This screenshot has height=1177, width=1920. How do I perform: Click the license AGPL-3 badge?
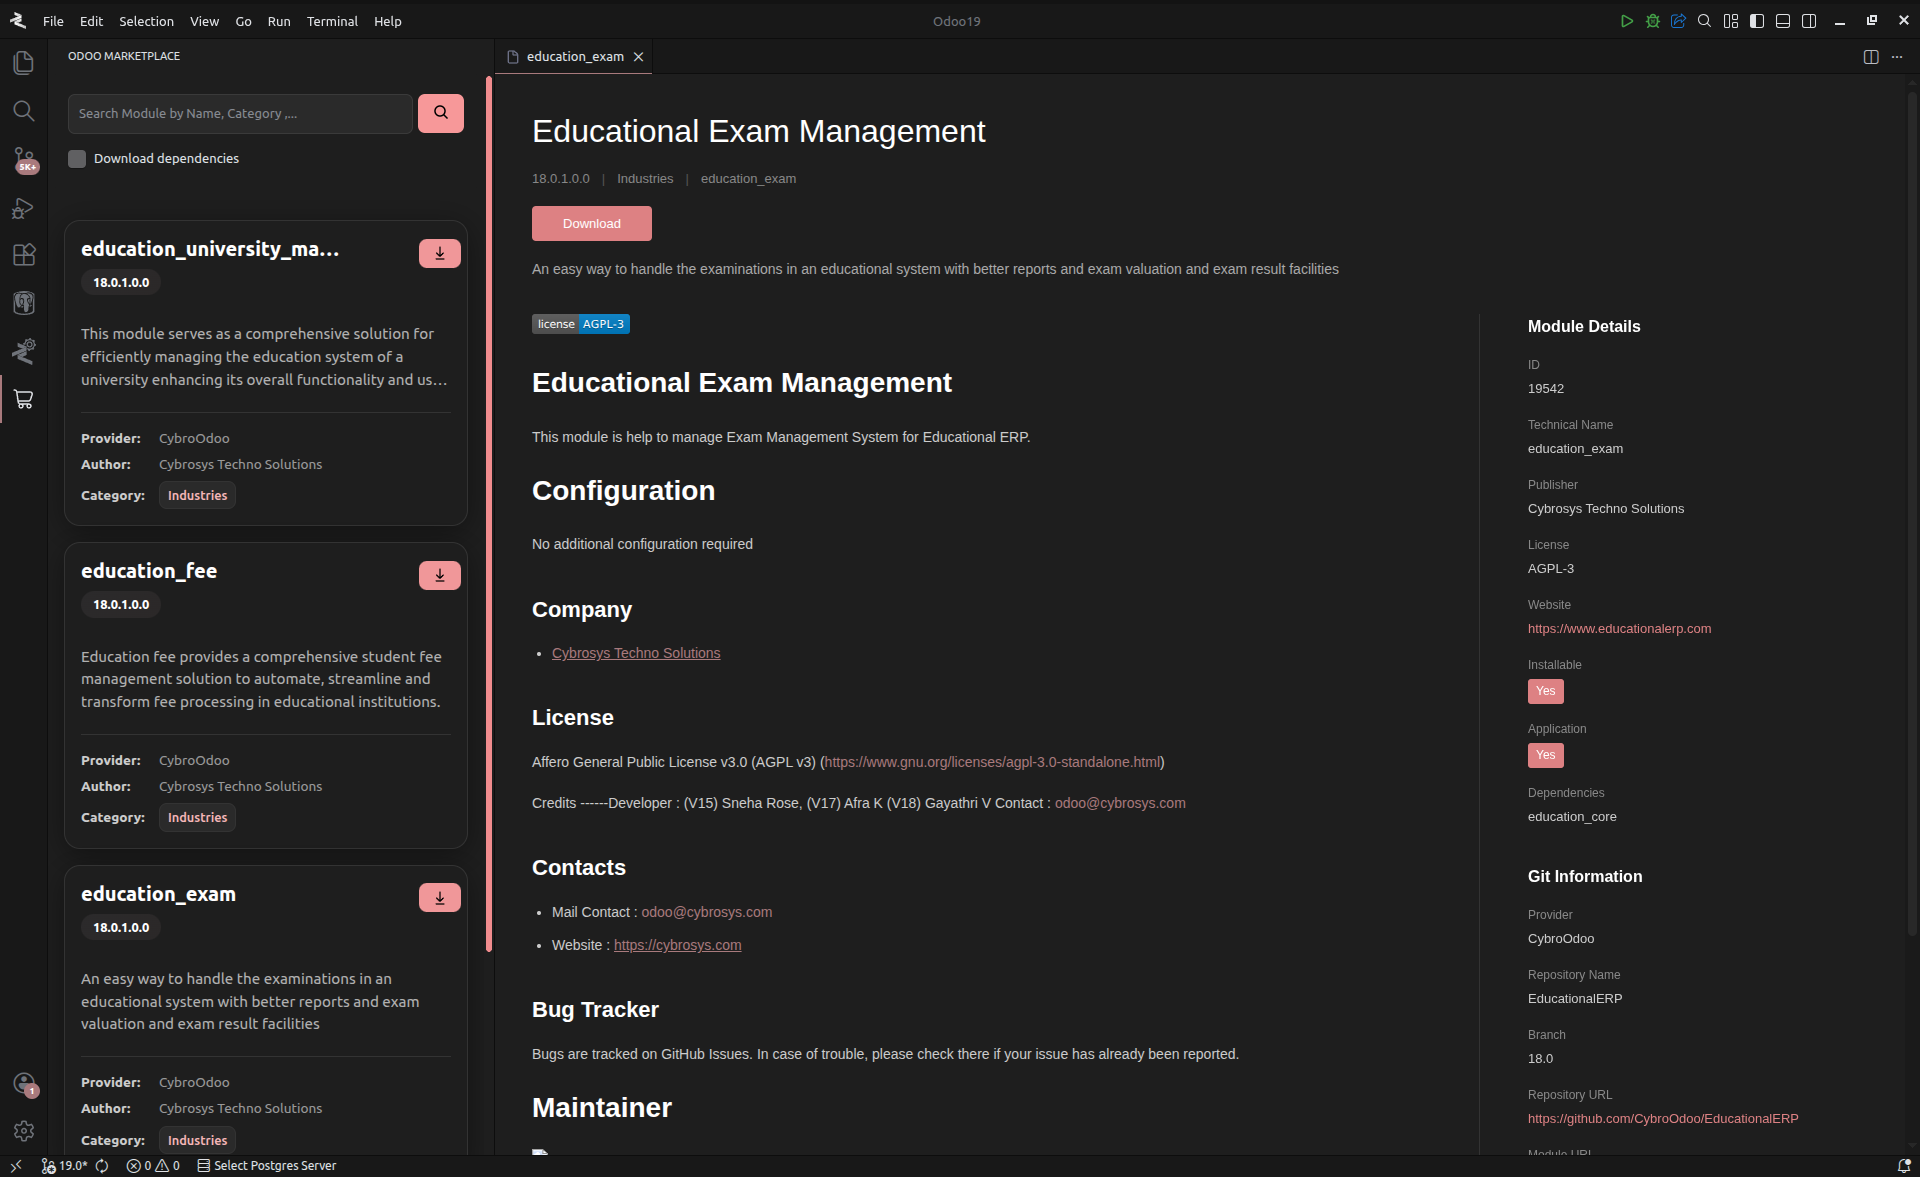pos(581,324)
